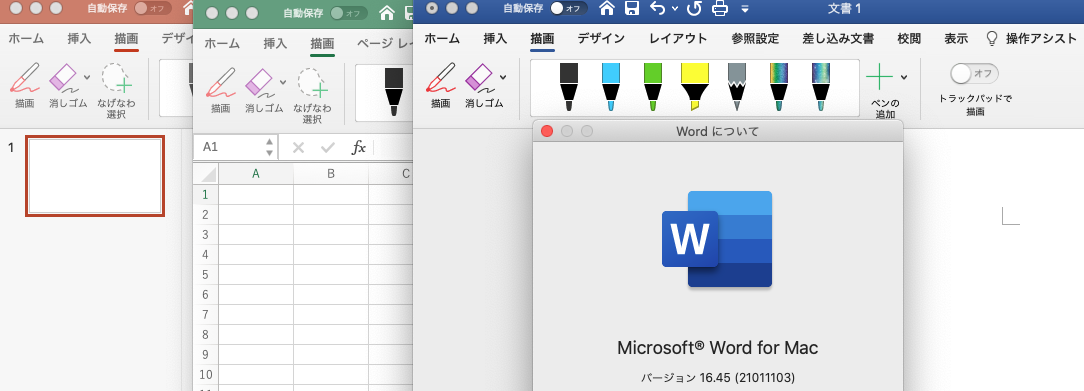Select the black pen in Word
The image size is (1084, 391).
568,87
